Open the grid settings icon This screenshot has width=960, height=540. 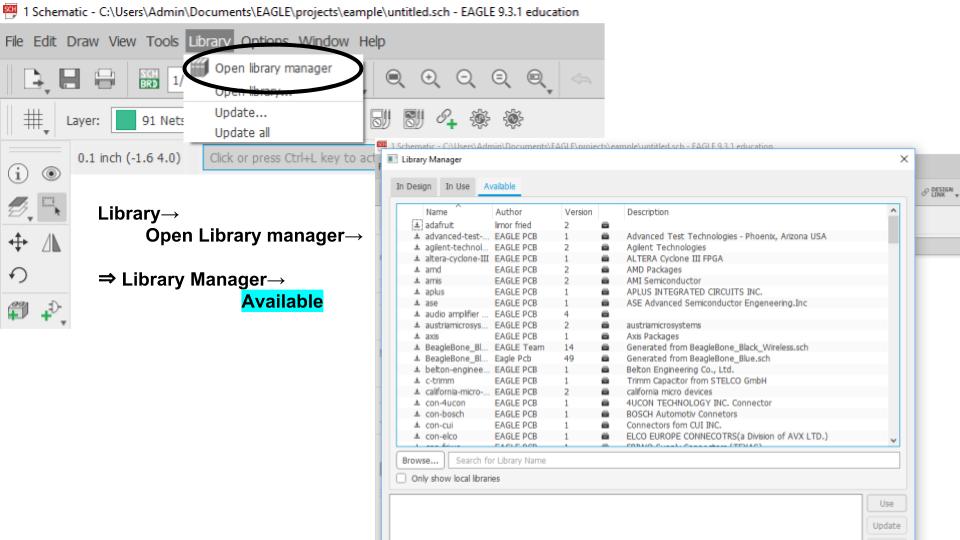pyautogui.click(x=33, y=119)
